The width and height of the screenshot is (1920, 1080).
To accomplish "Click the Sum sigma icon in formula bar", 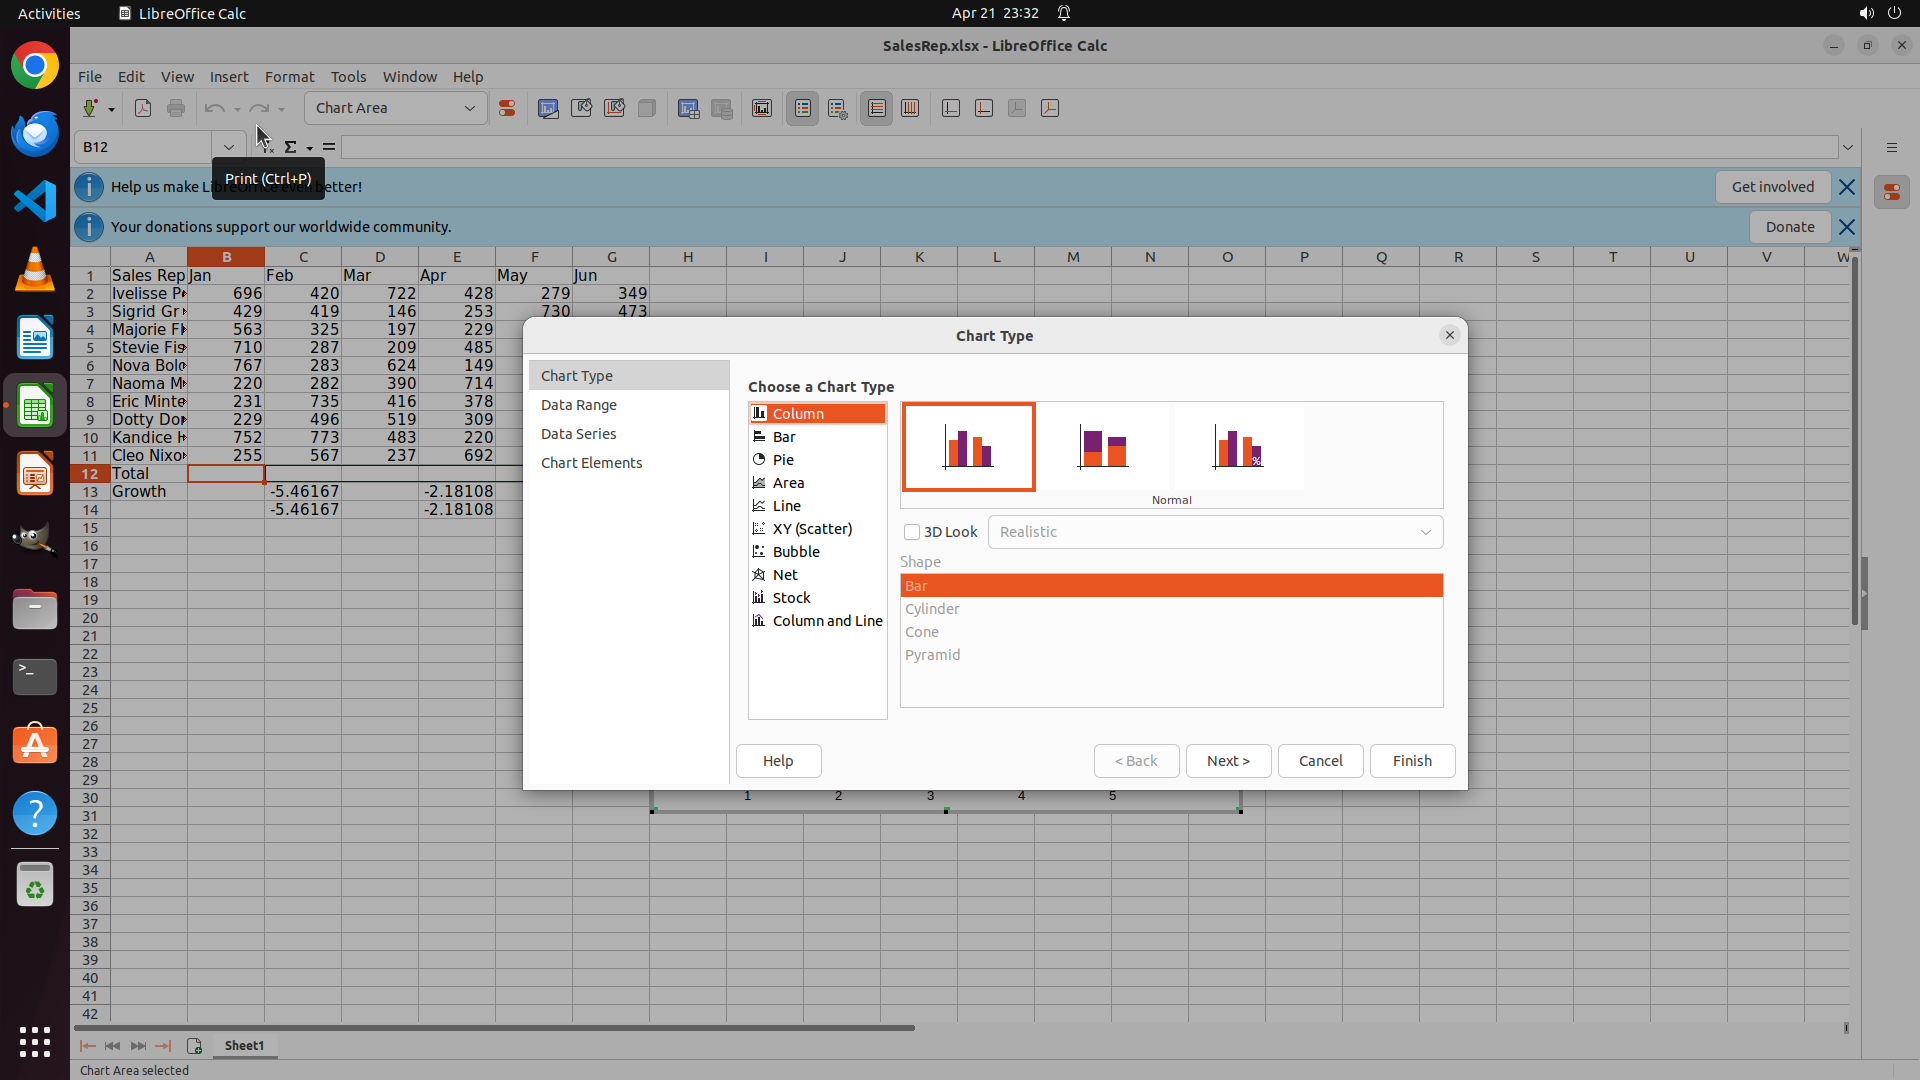I will pyautogui.click(x=290, y=147).
